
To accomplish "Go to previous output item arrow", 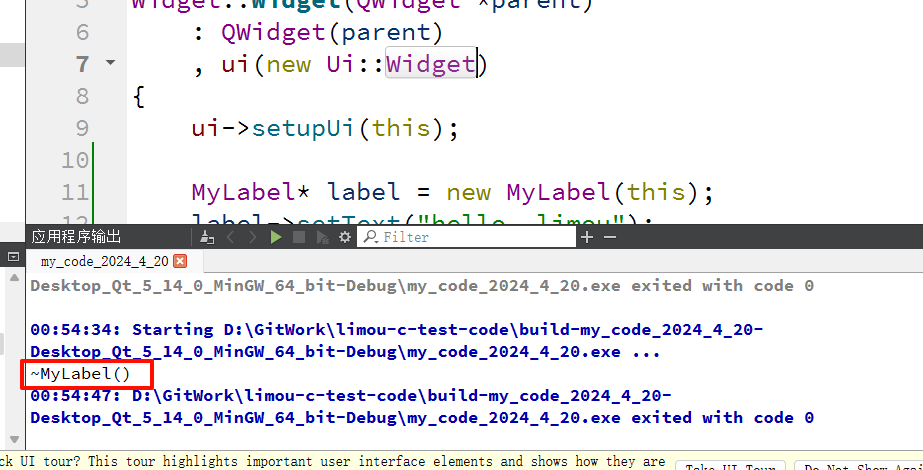I will [x=230, y=237].
